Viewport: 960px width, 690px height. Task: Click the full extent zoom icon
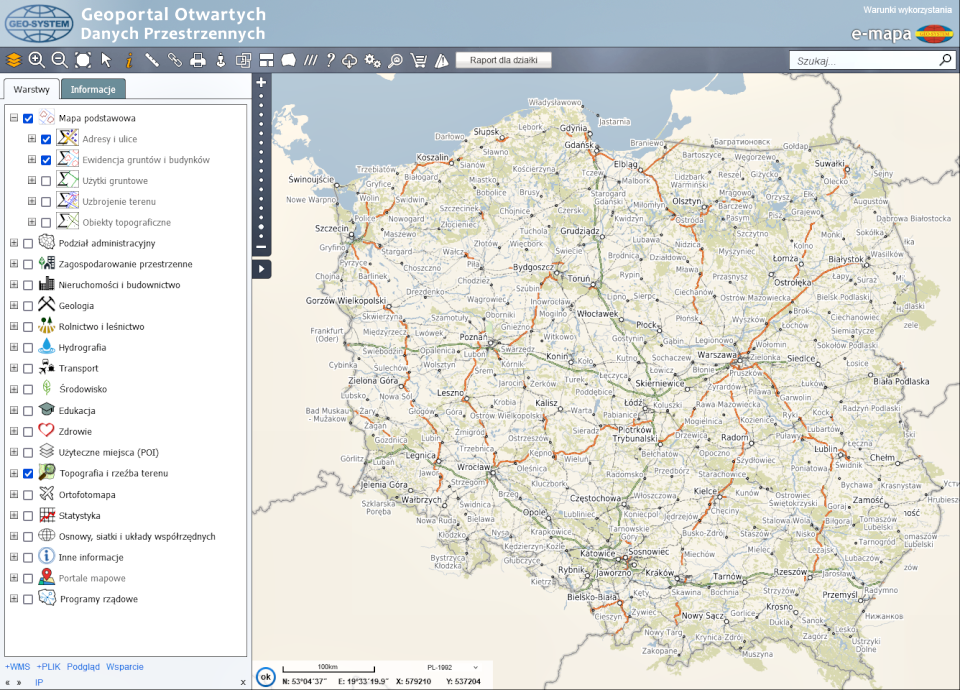tap(83, 60)
